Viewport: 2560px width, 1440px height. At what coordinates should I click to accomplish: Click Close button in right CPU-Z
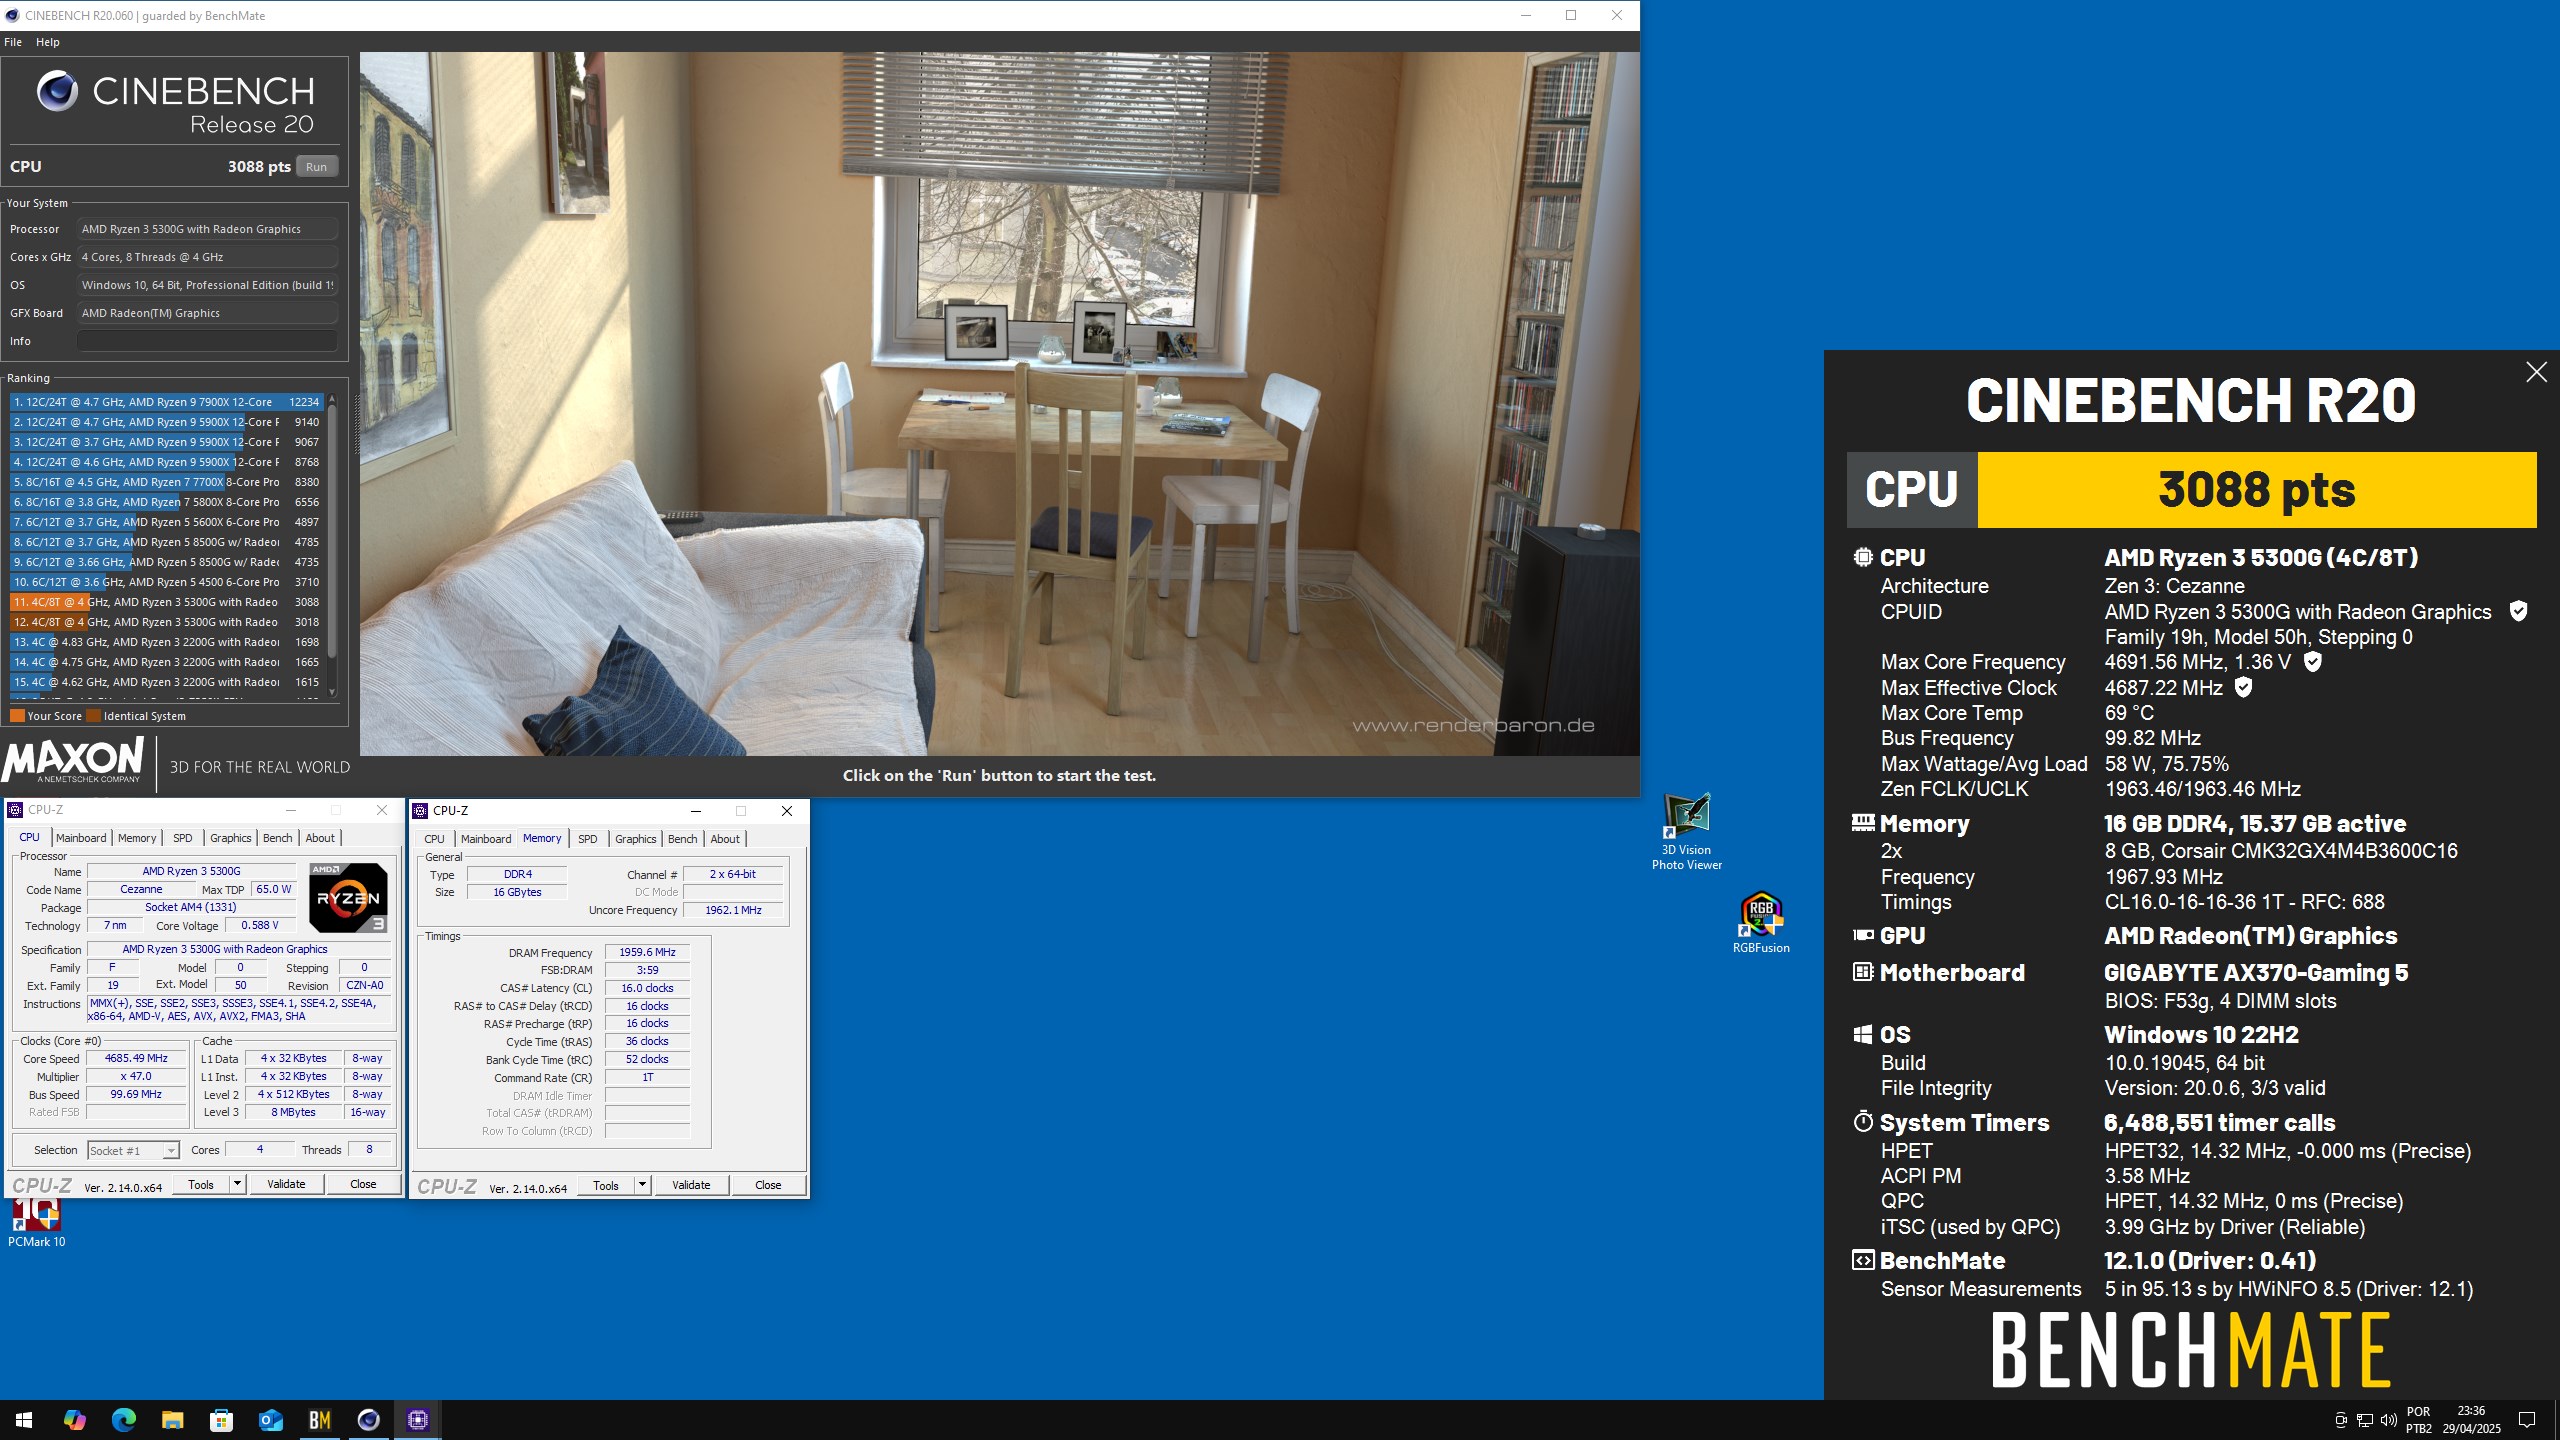click(x=768, y=1185)
